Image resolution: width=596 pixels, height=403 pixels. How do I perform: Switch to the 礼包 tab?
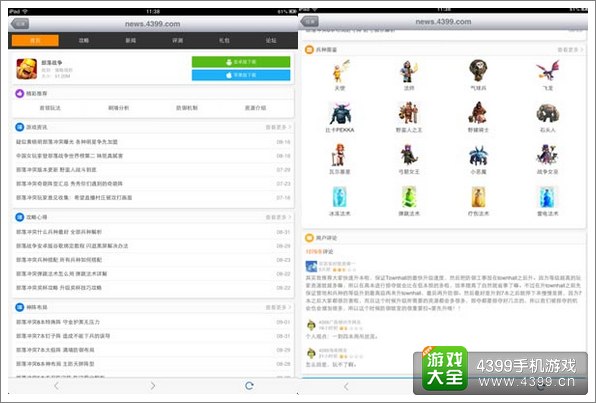point(224,40)
